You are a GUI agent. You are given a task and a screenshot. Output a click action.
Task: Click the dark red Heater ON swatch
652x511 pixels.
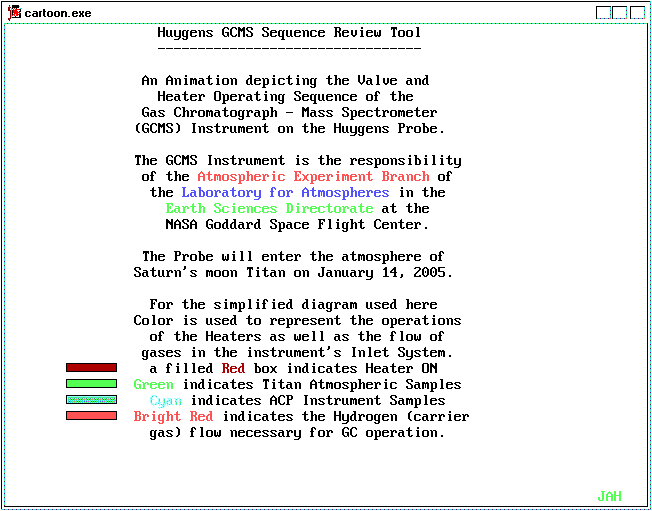pyautogui.click(x=91, y=368)
